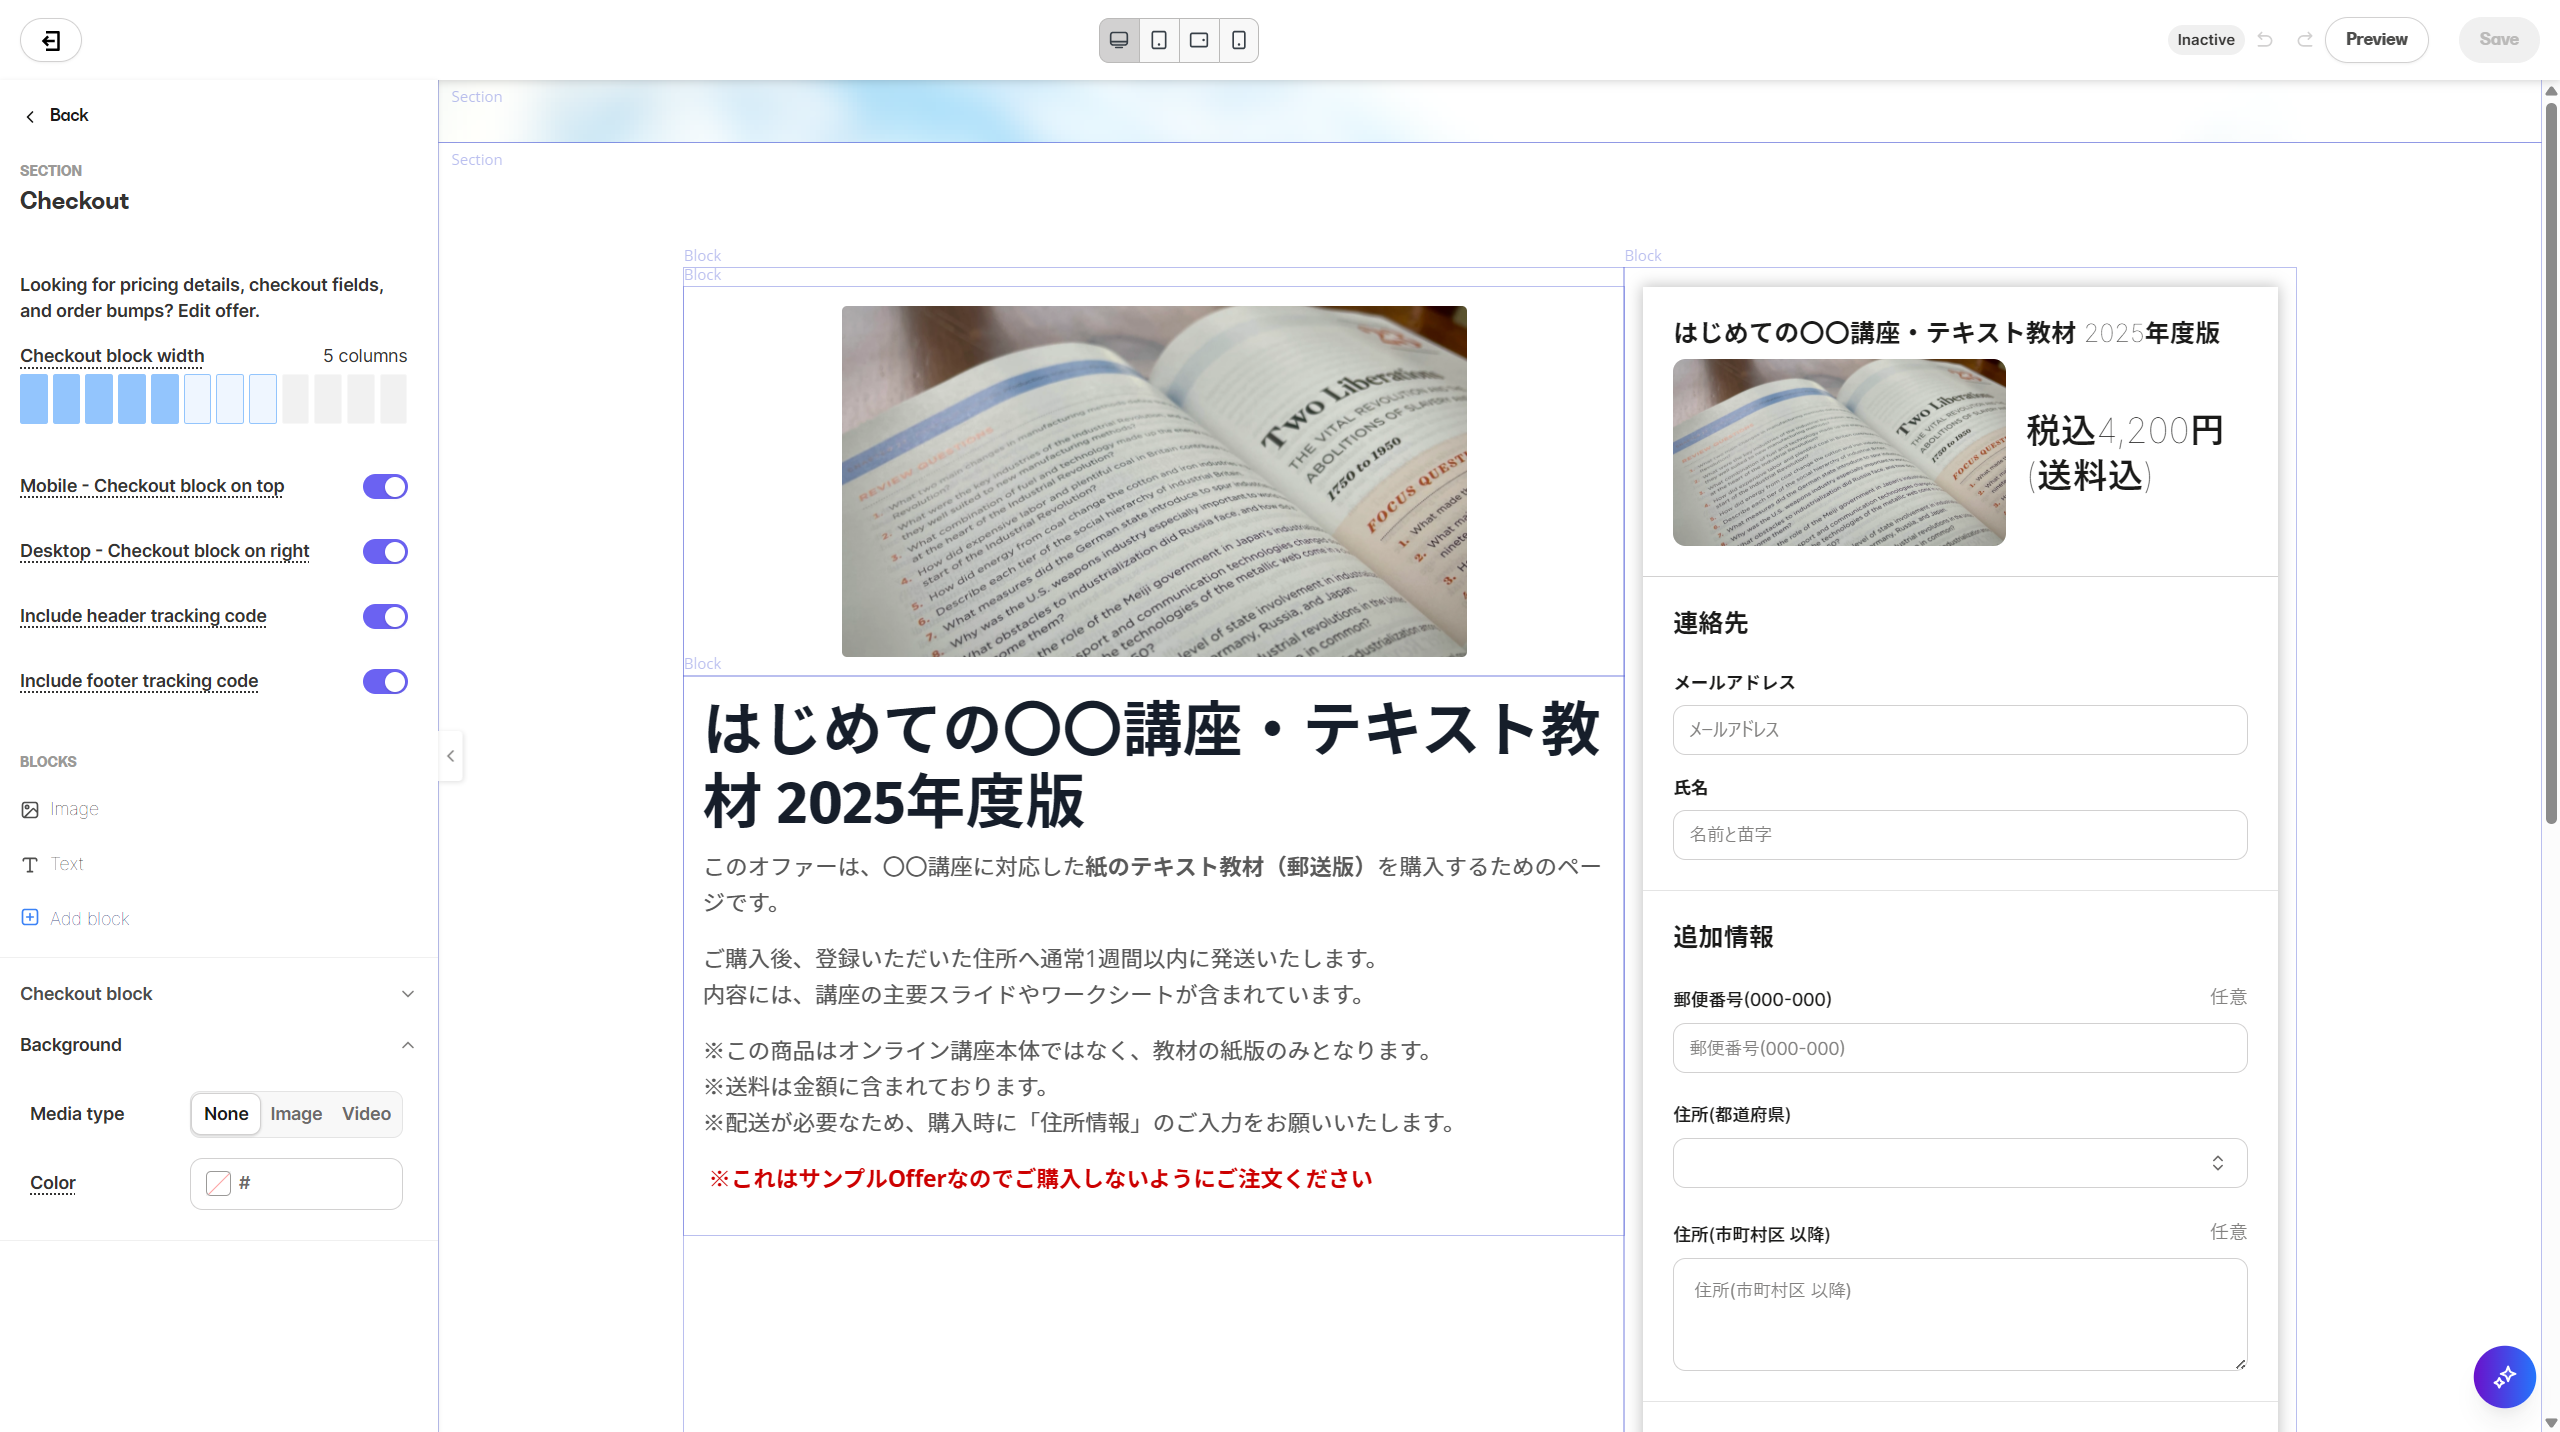Image resolution: width=2560 pixels, height=1432 pixels.
Task: Click the undo arrow icon
Action: click(x=2265, y=40)
